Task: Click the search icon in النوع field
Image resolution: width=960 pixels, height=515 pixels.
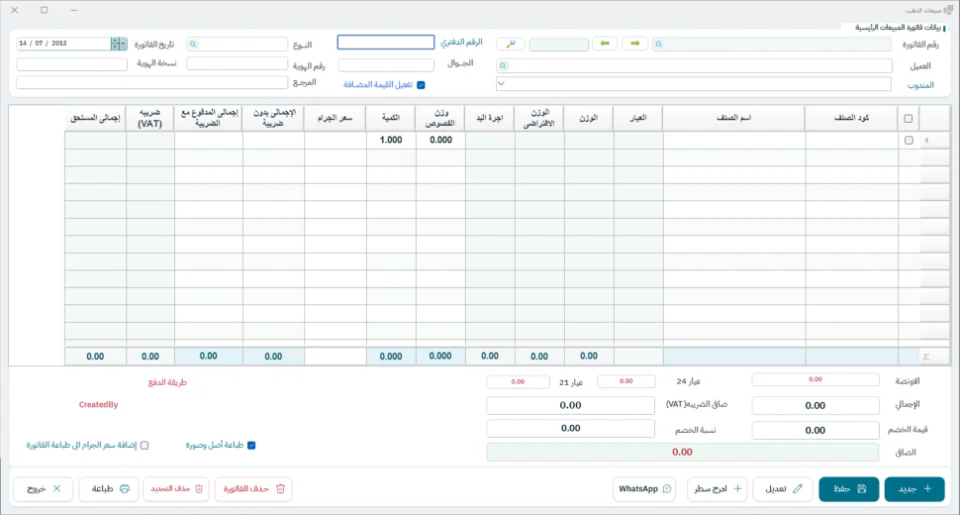Action: pyautogui.click(x=193, y=44)
